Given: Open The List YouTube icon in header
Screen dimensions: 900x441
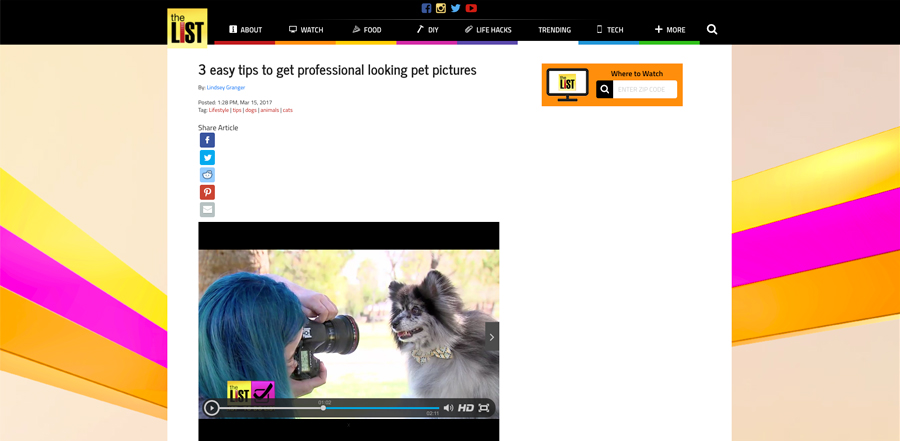Looking at the screenshot, I should [x=471, y=8].
